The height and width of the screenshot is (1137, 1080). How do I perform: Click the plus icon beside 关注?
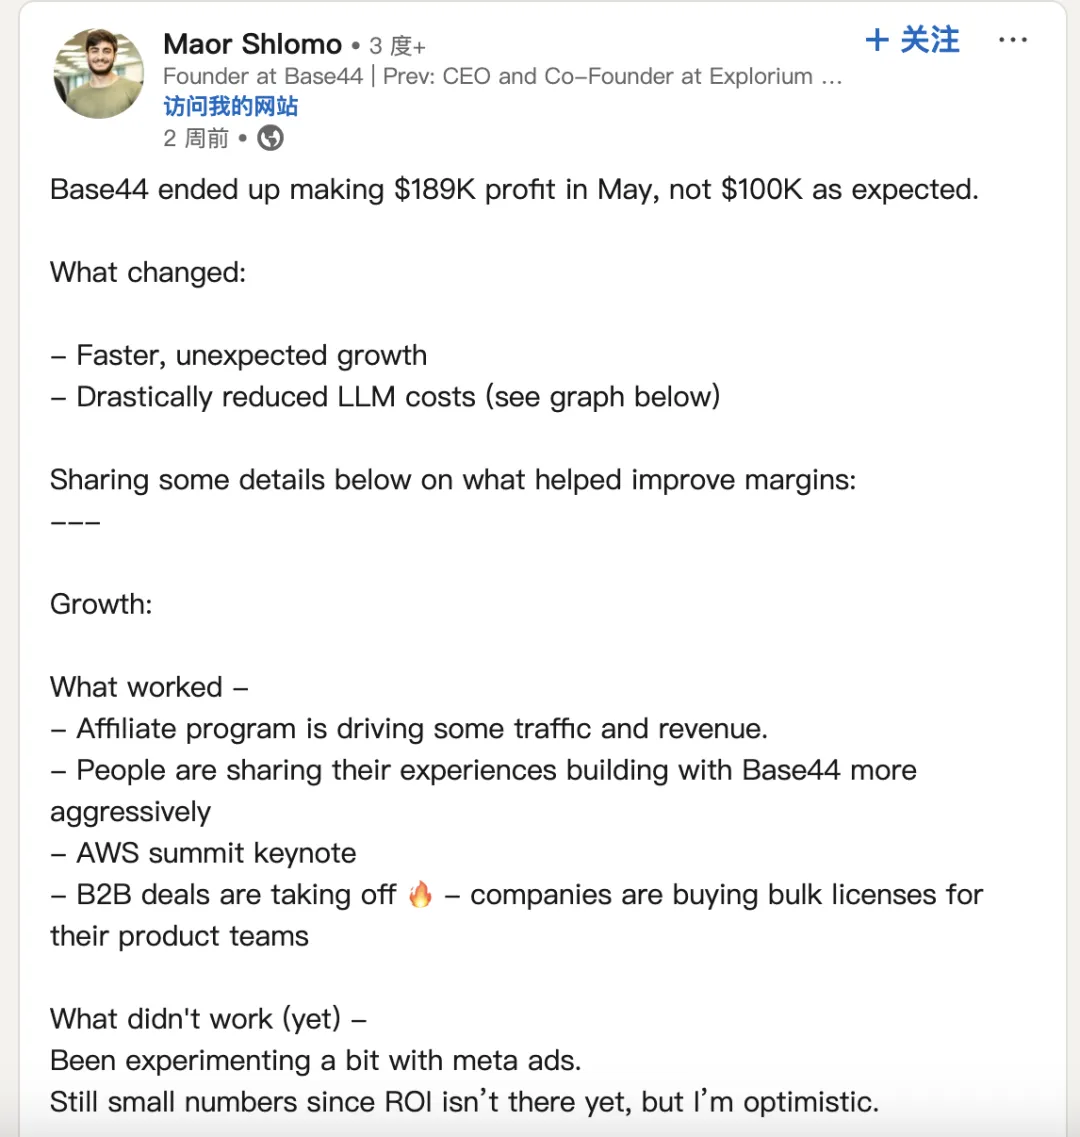(877, 40)
